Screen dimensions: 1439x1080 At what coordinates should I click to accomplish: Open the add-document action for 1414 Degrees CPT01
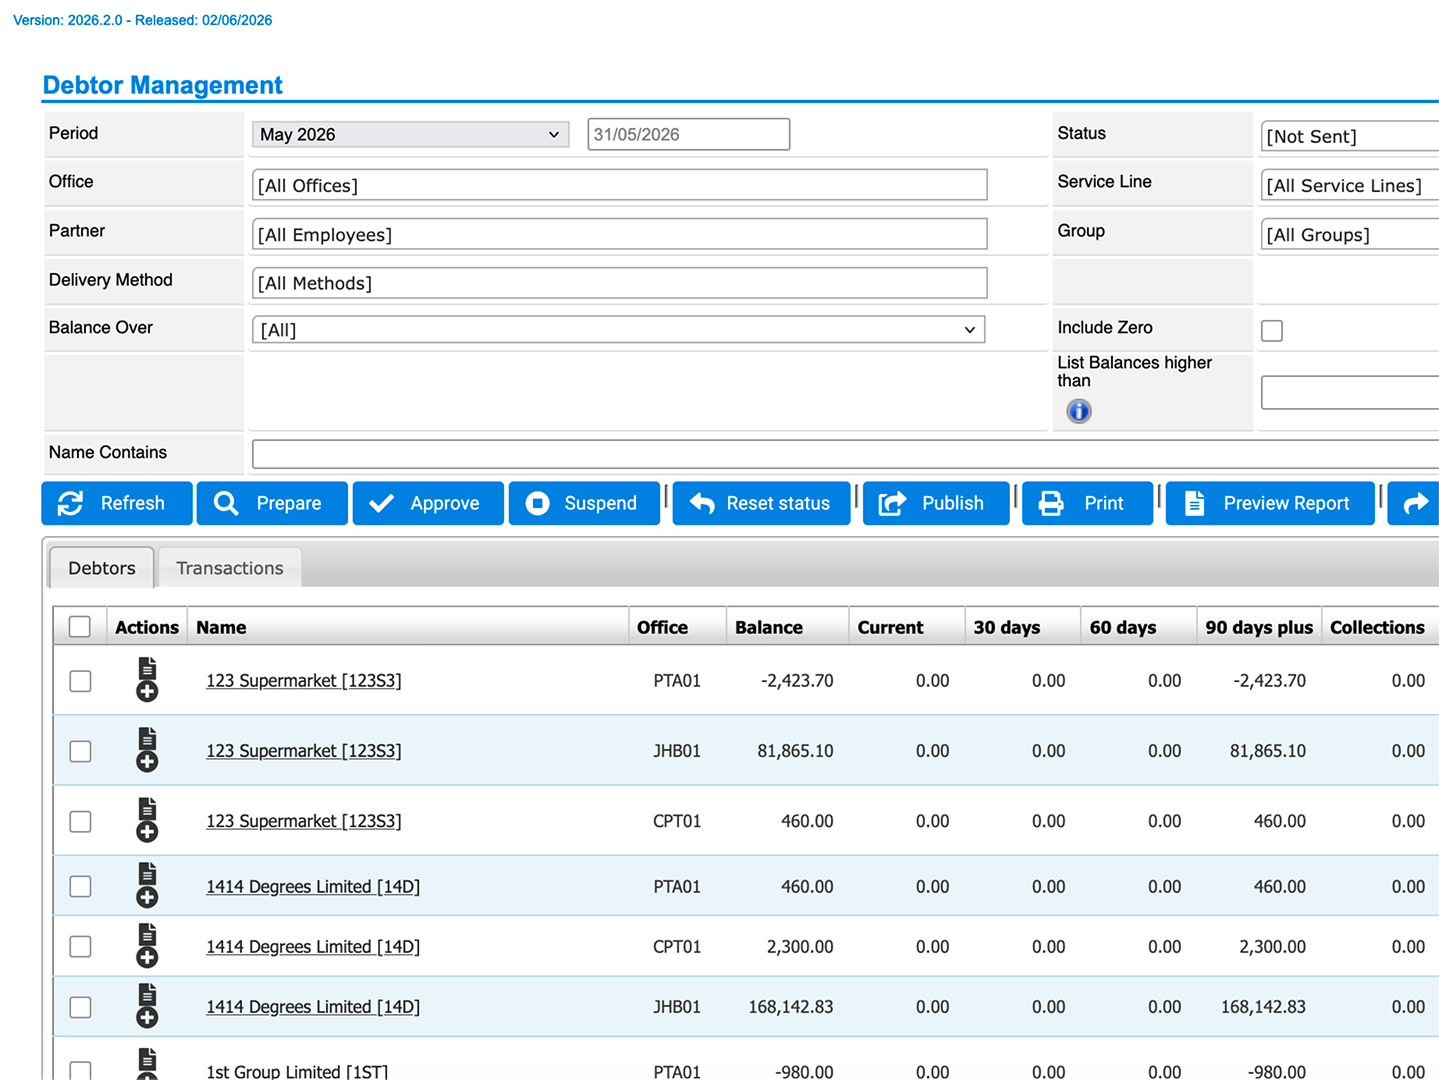tap(147, 945)
